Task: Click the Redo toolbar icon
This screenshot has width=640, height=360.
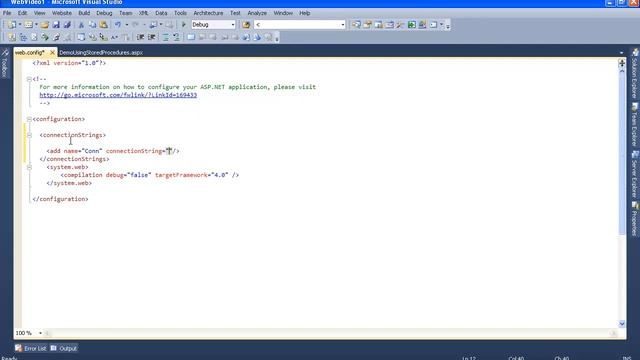Action: point(135,25)
